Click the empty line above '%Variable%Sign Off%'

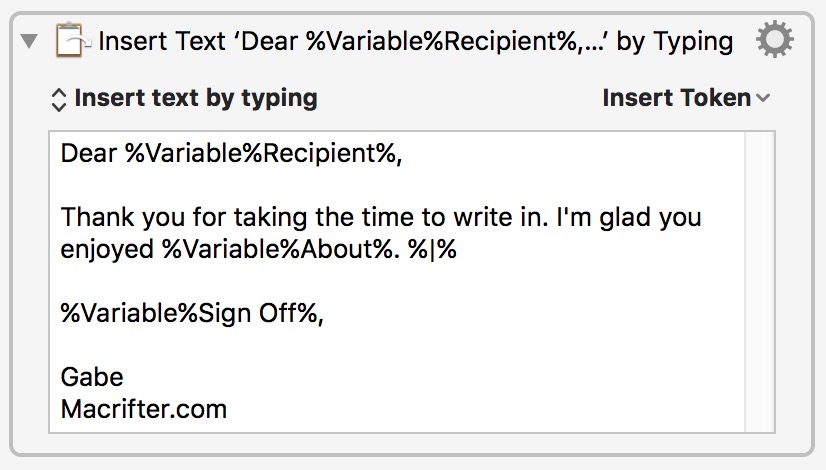pos(397,281)
